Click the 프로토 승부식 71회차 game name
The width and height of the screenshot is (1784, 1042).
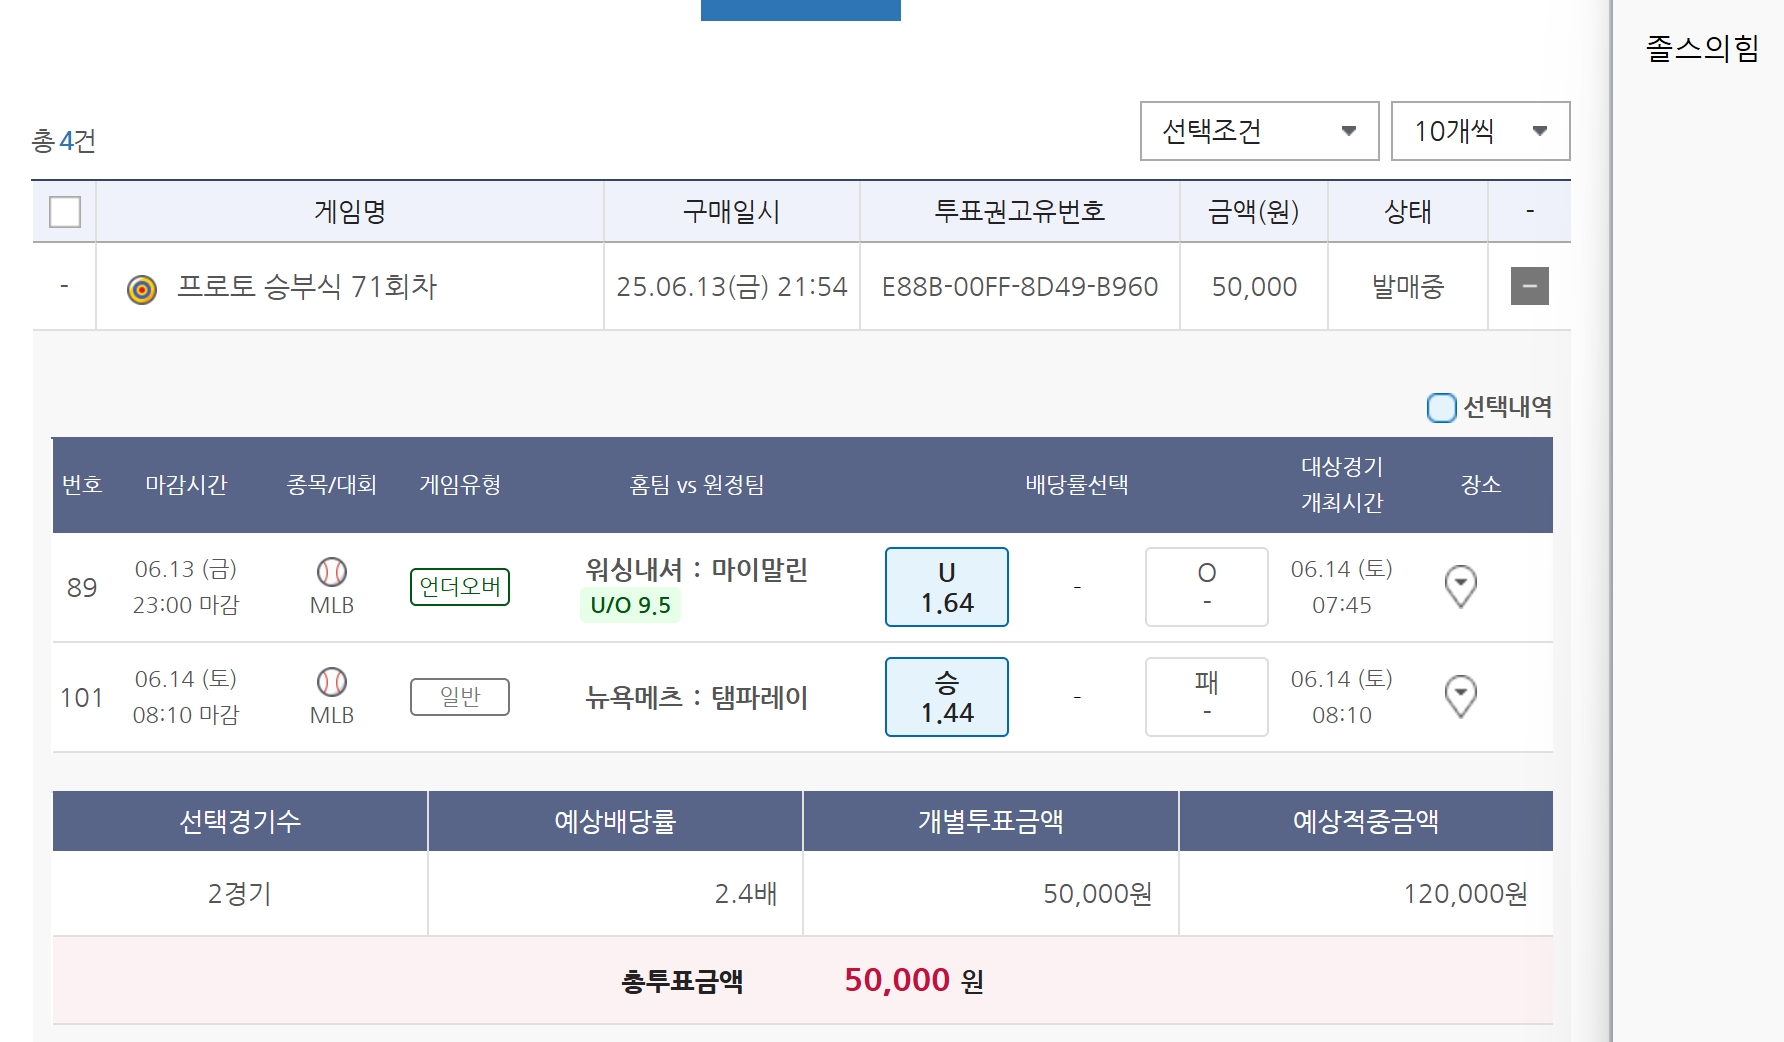(307, 287)
